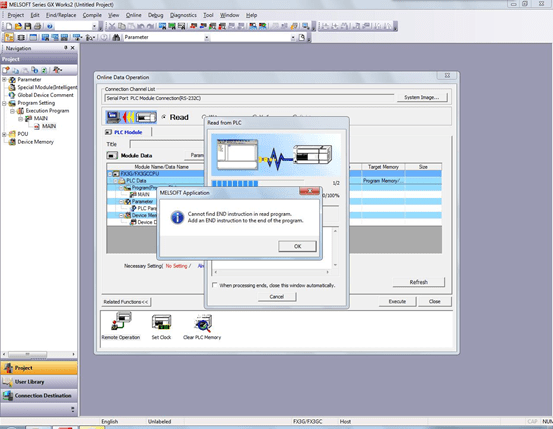553x429 pixels.
Task: Click the Navigation pane pin icon
Action: (66, 48)
